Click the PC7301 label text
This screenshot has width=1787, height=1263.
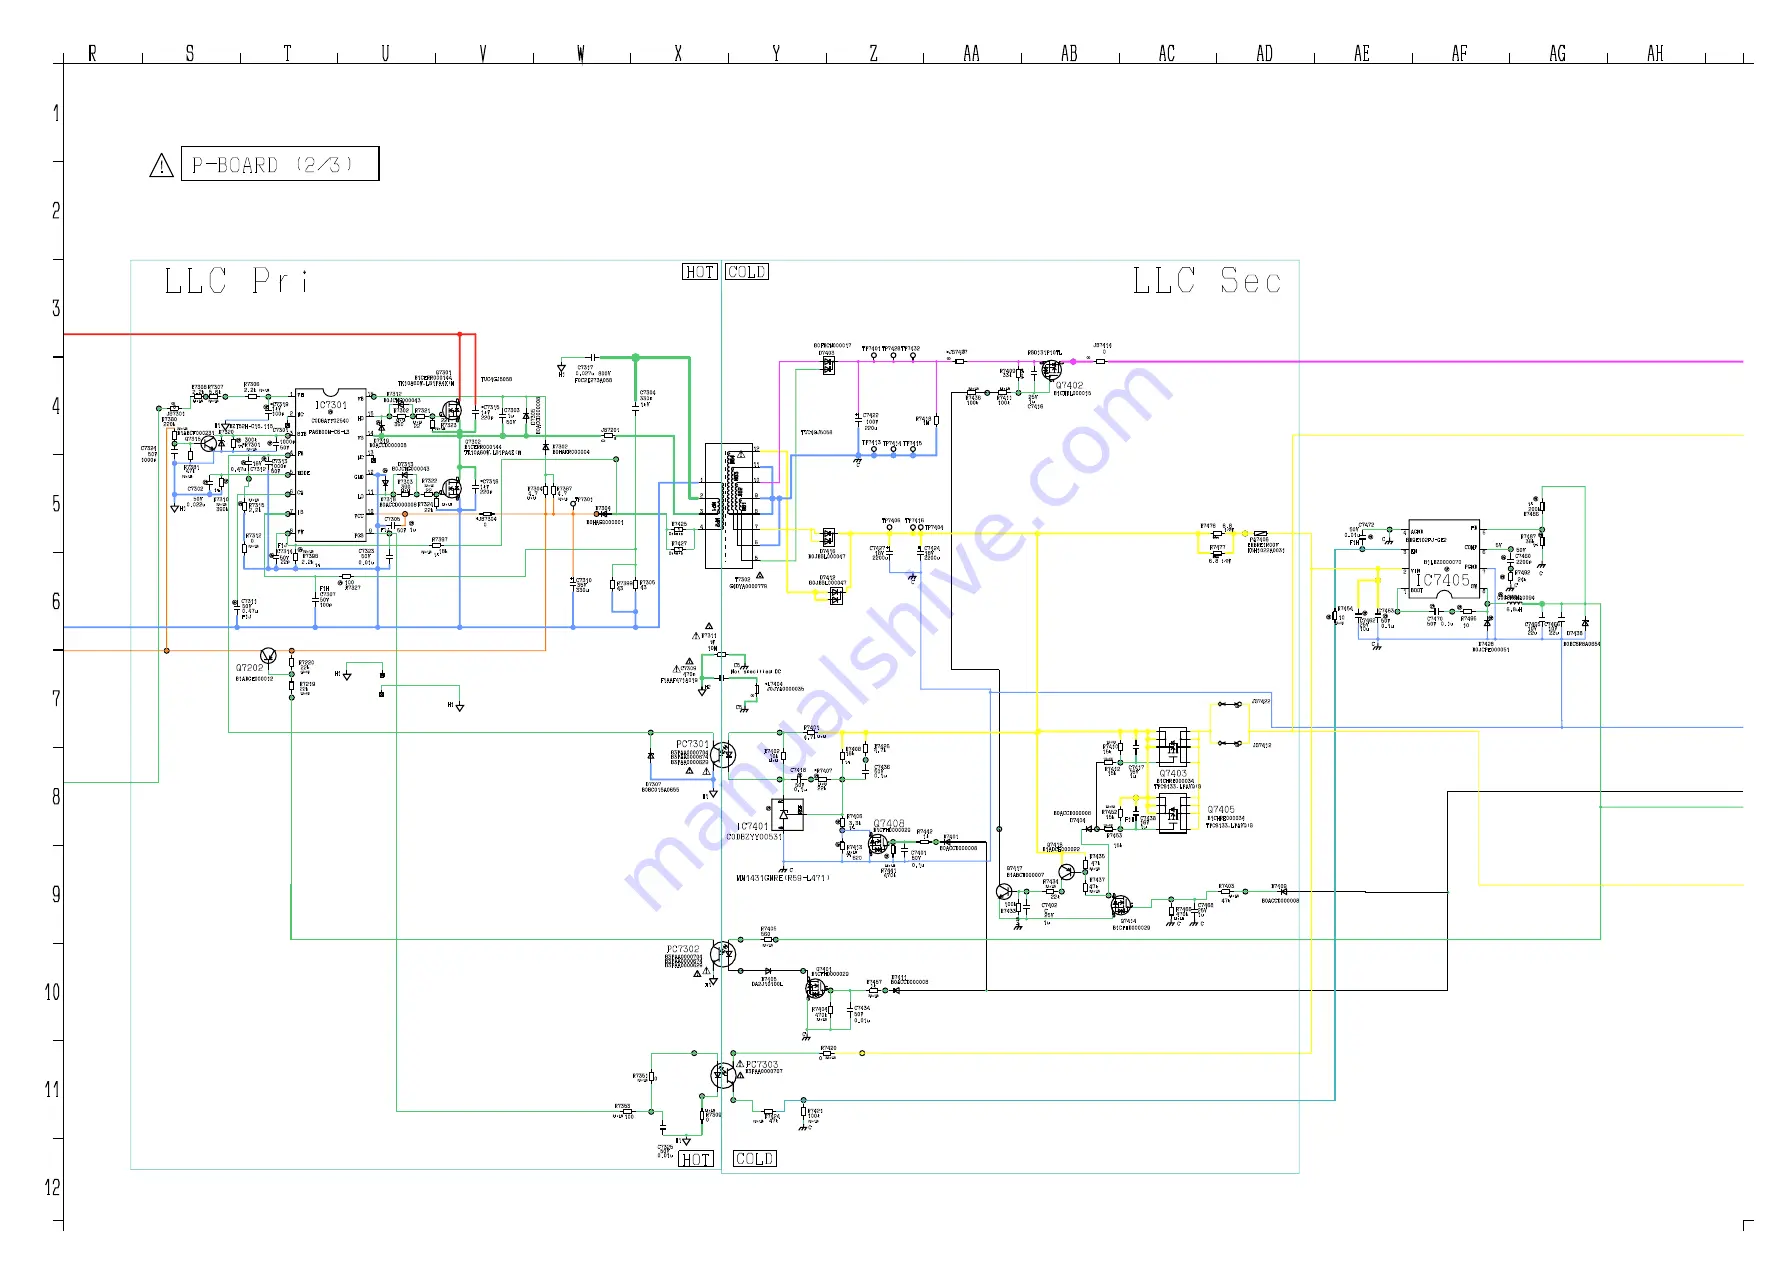(x=692, y=744)
